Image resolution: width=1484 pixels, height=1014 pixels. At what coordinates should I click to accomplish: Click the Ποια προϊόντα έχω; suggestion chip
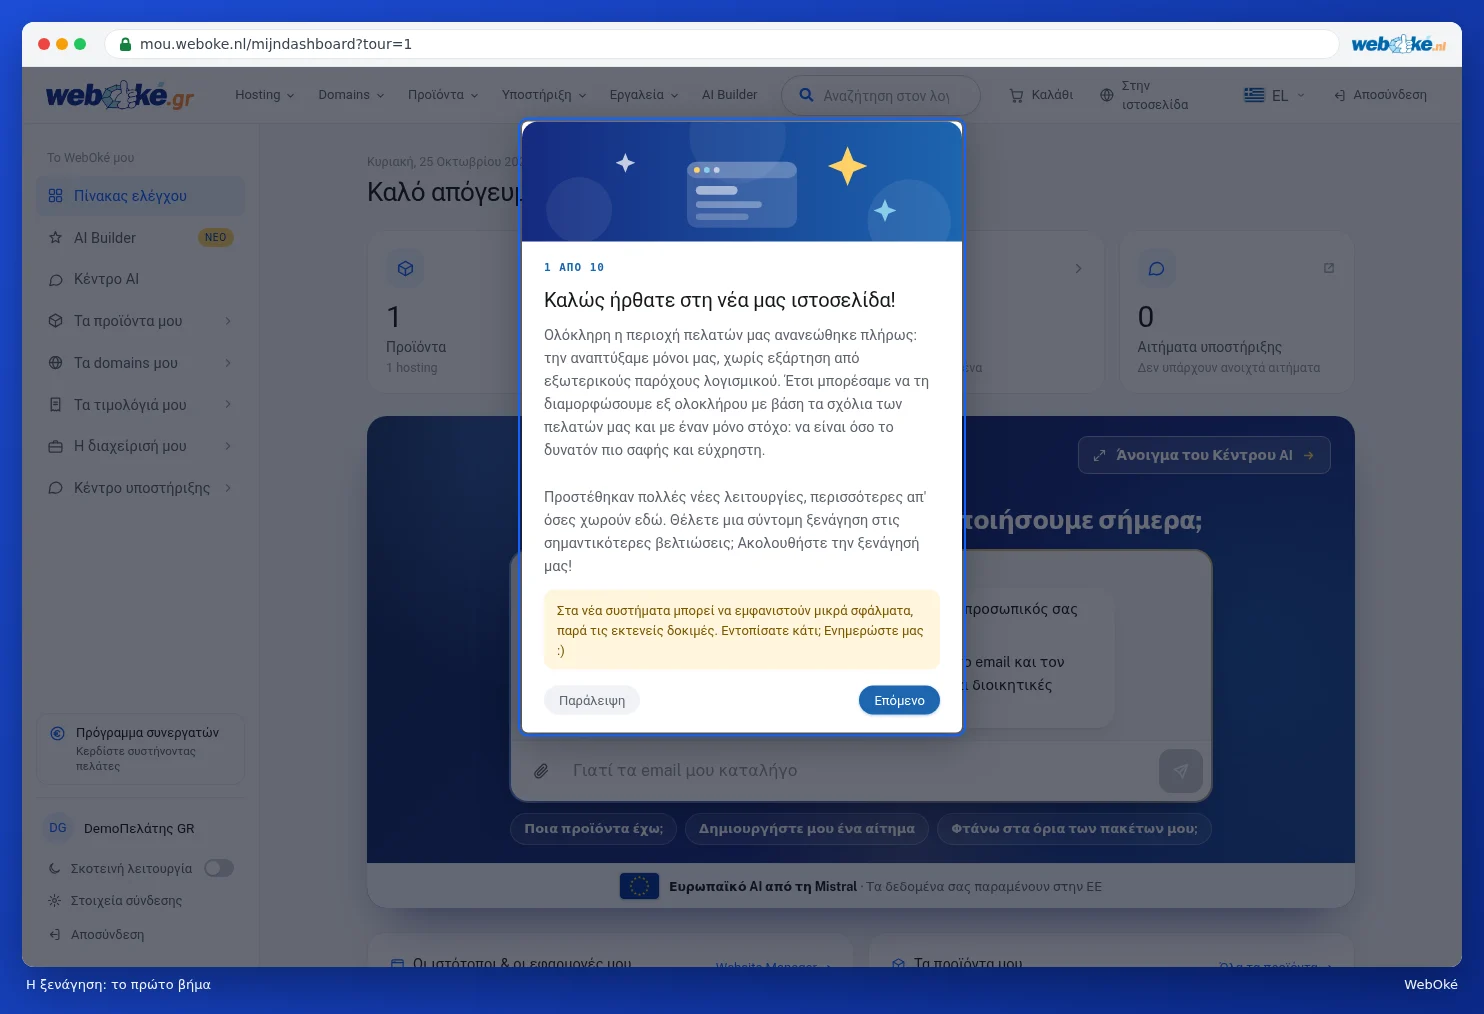click(594, 828)
